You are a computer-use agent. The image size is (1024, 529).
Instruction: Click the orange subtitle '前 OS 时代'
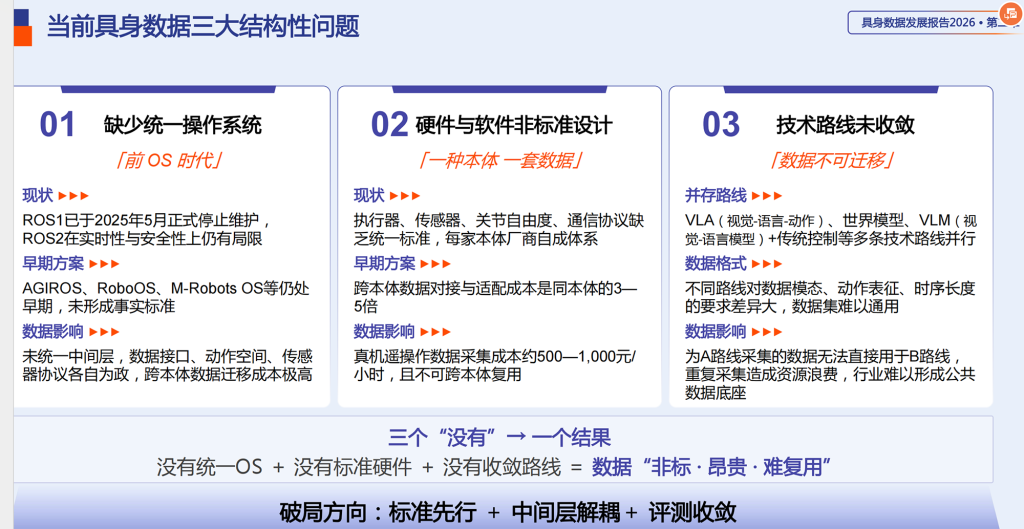[168, 160]
